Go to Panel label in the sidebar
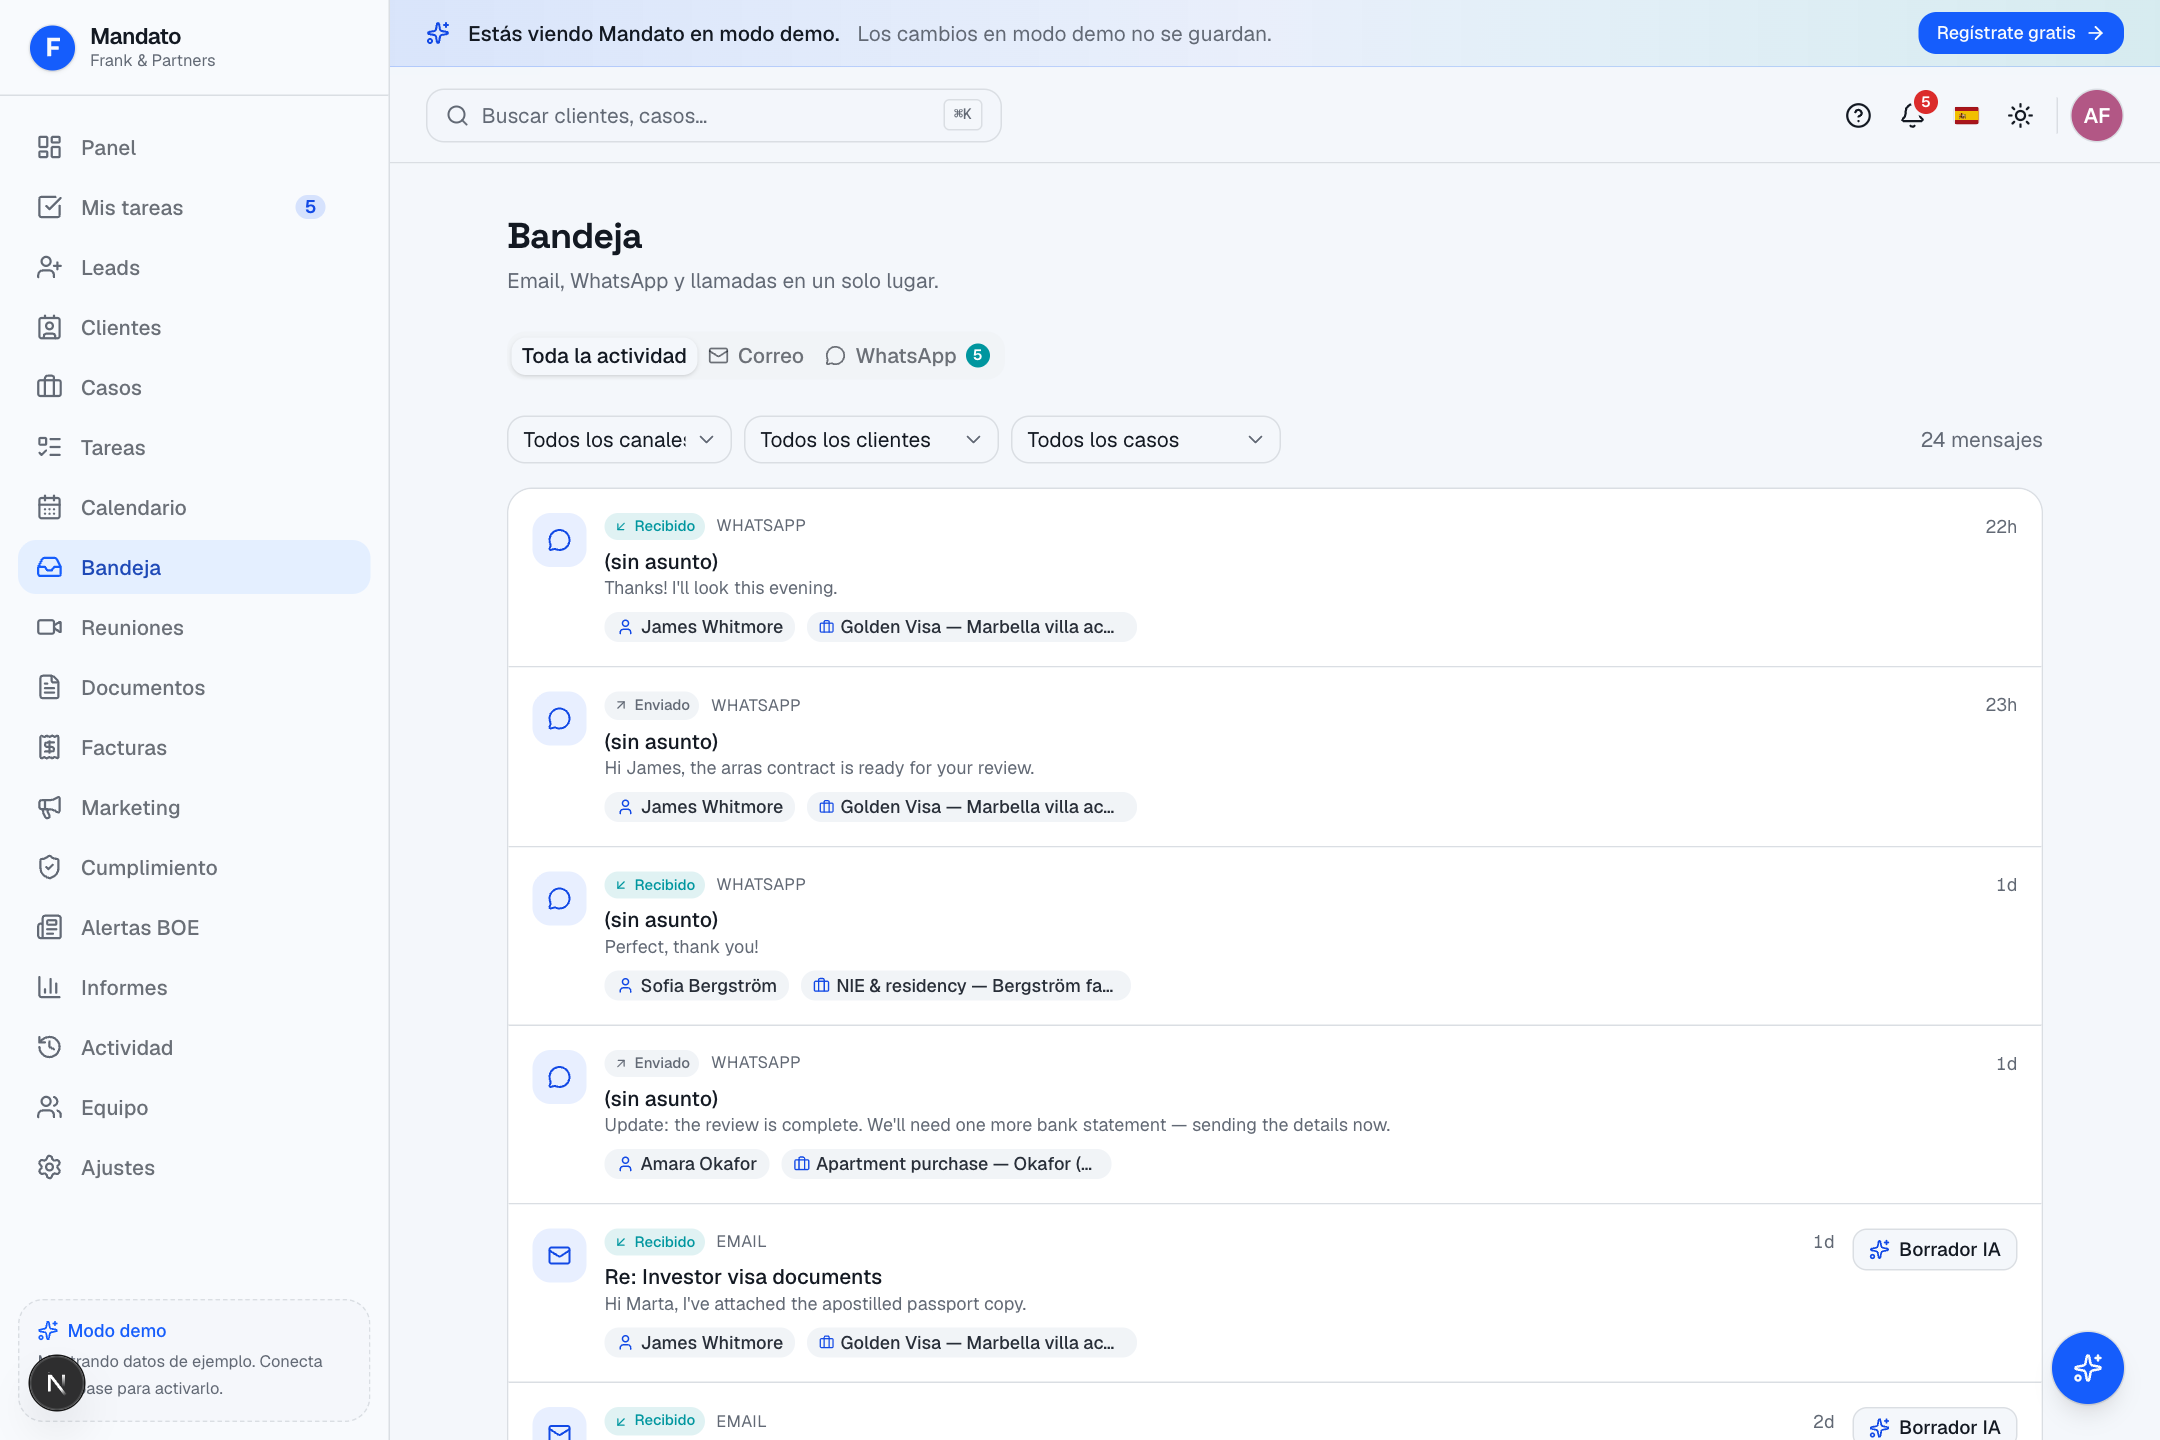 pyautogui.click(x=108, y=148)
